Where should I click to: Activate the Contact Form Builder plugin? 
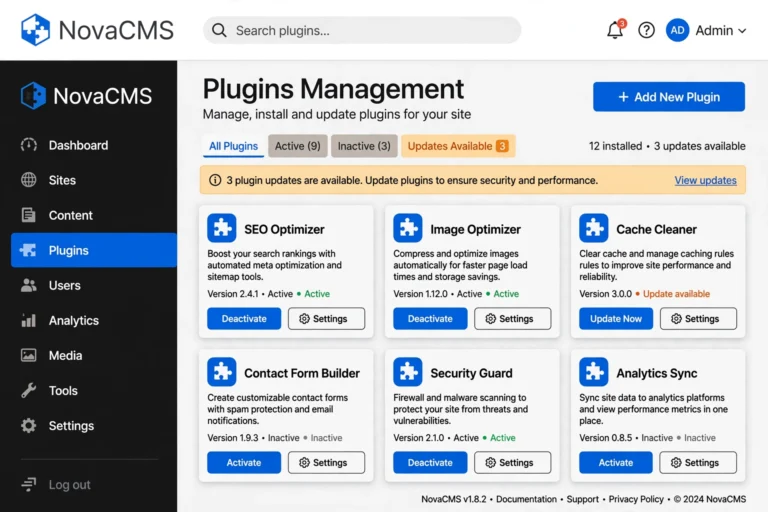point(244,463)
